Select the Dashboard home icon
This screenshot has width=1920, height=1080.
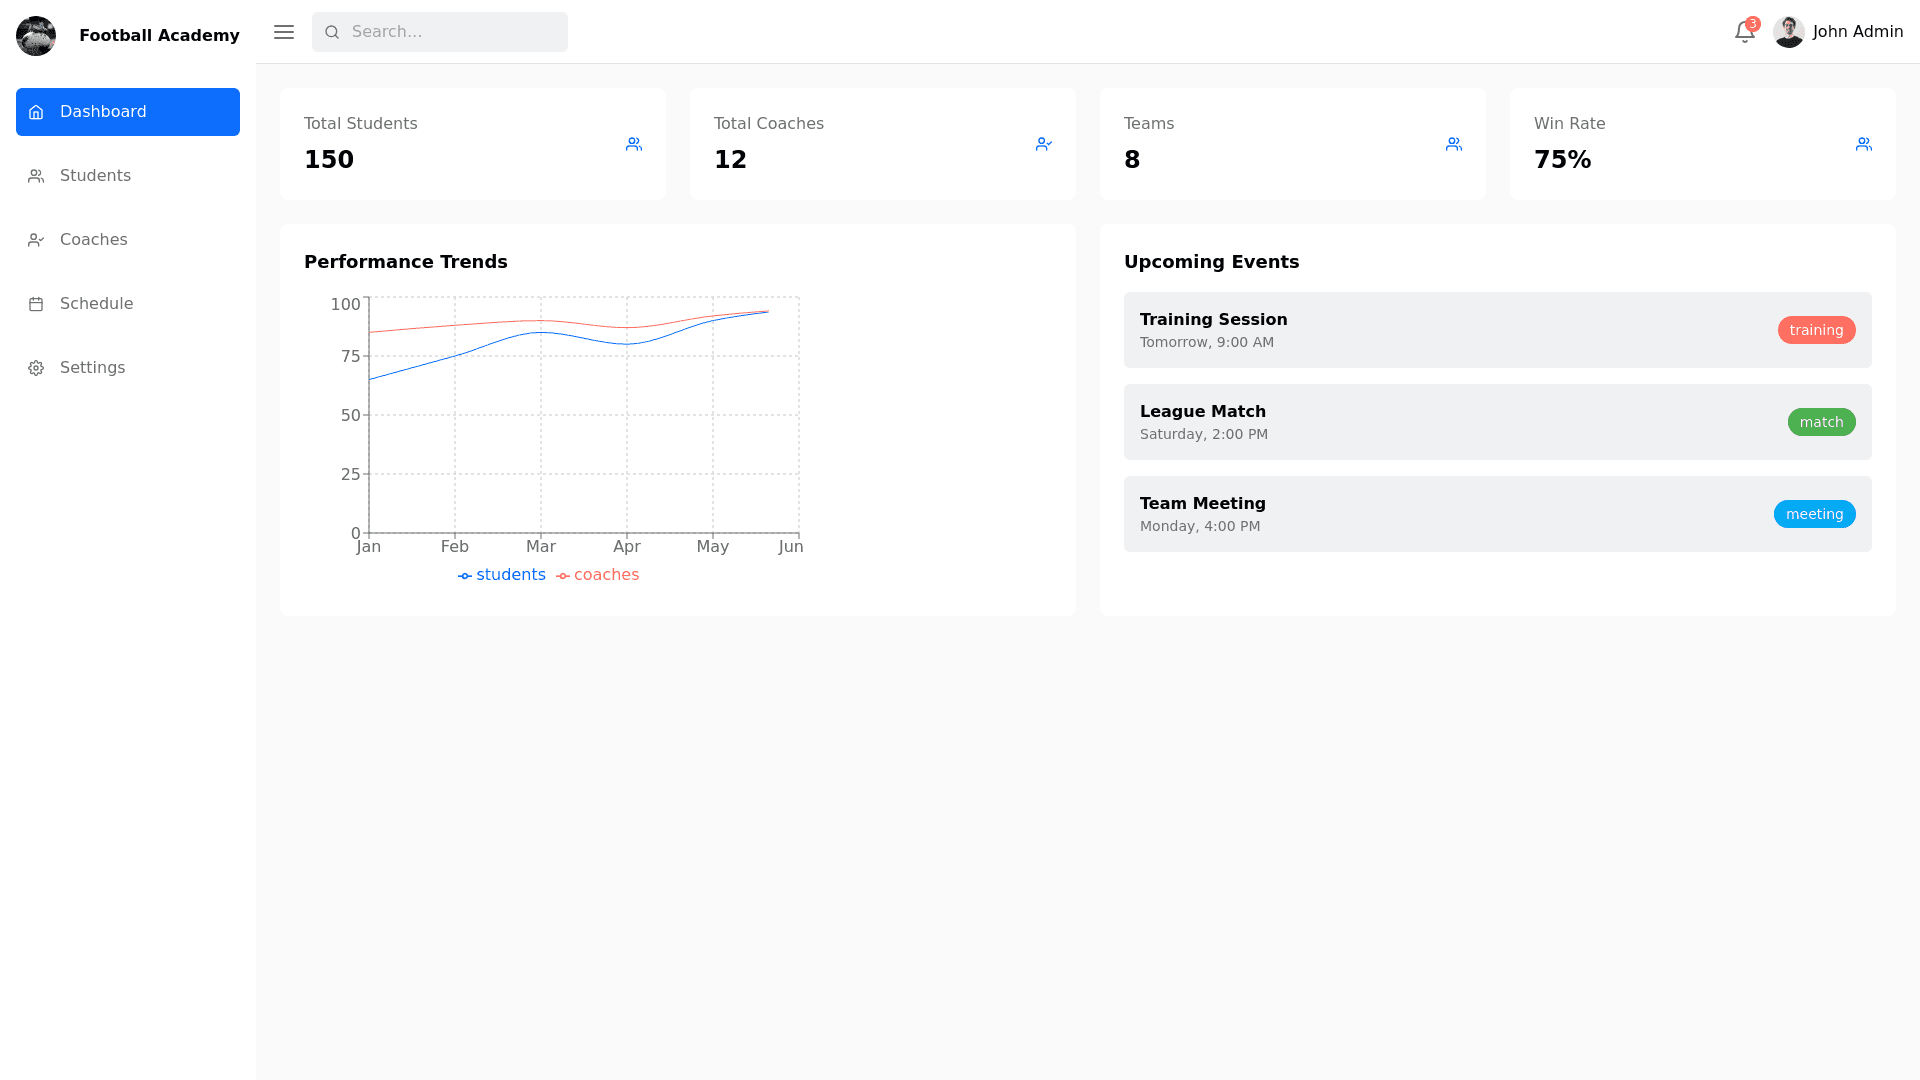pos(36,111)
